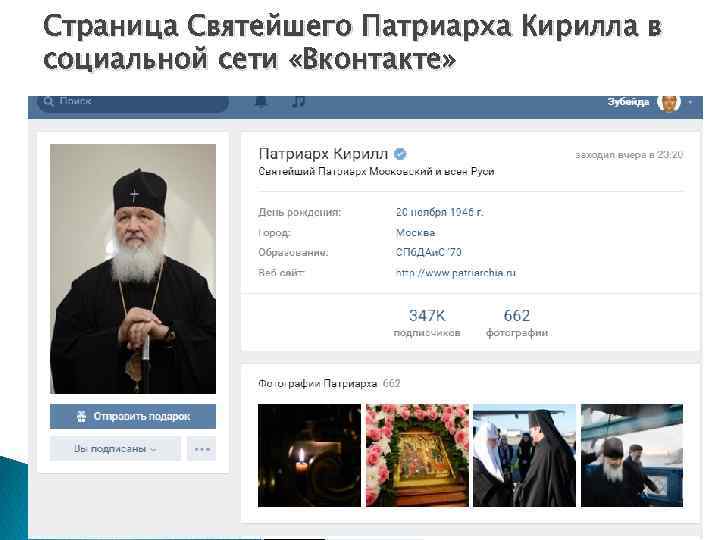Open the user avatar in header

point(669,102)
